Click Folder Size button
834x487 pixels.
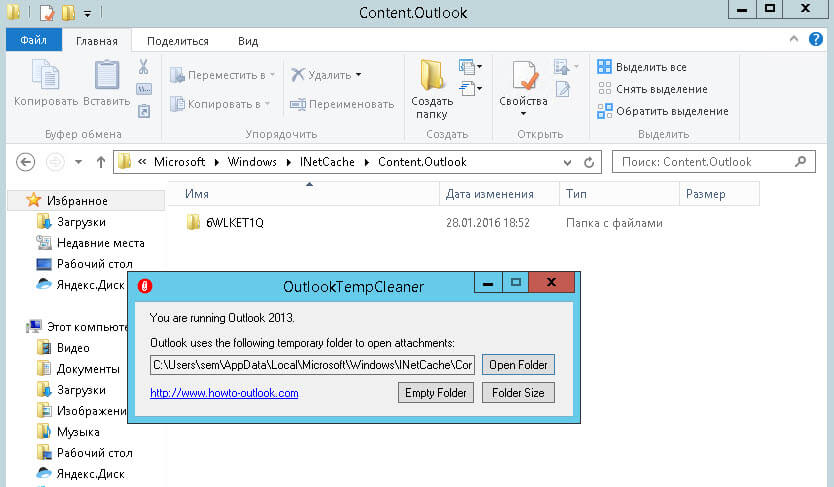pos(518,393)
